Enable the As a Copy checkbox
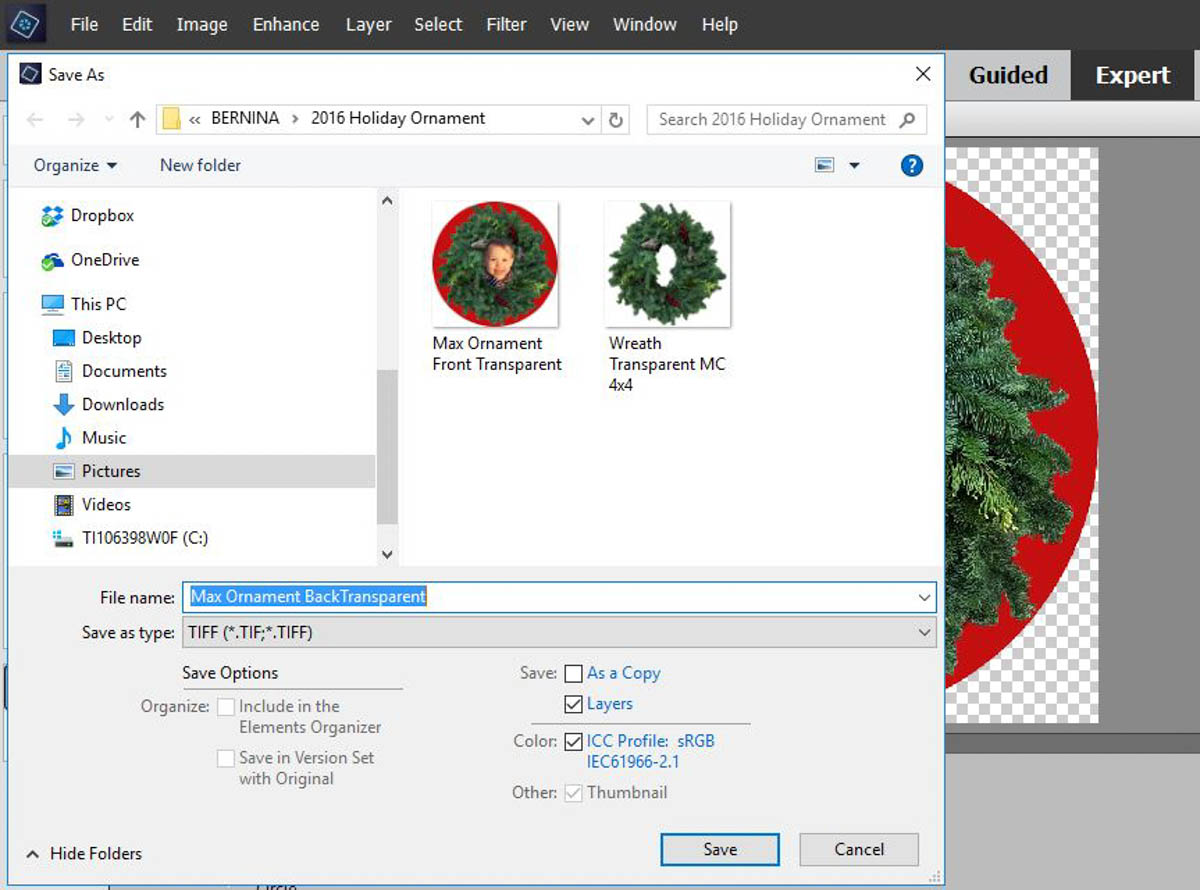 573,674
